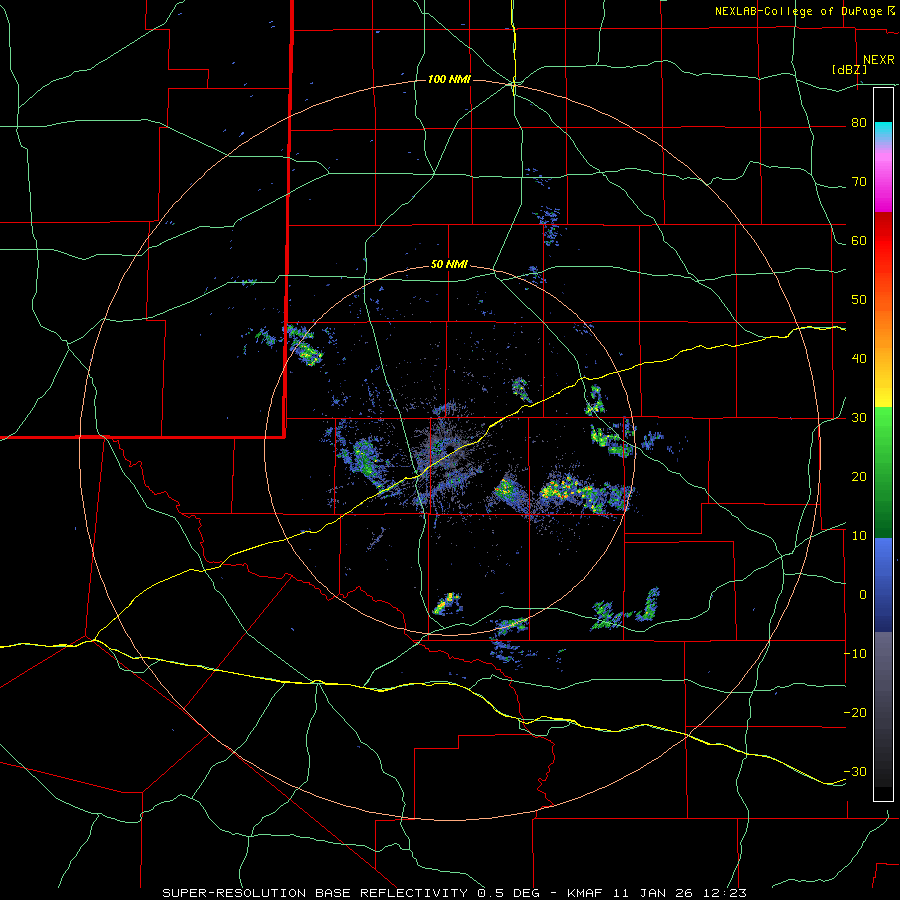Select the -10 dBZ scale label
Screen dimensions: 900x900
(x=855, y=654)
